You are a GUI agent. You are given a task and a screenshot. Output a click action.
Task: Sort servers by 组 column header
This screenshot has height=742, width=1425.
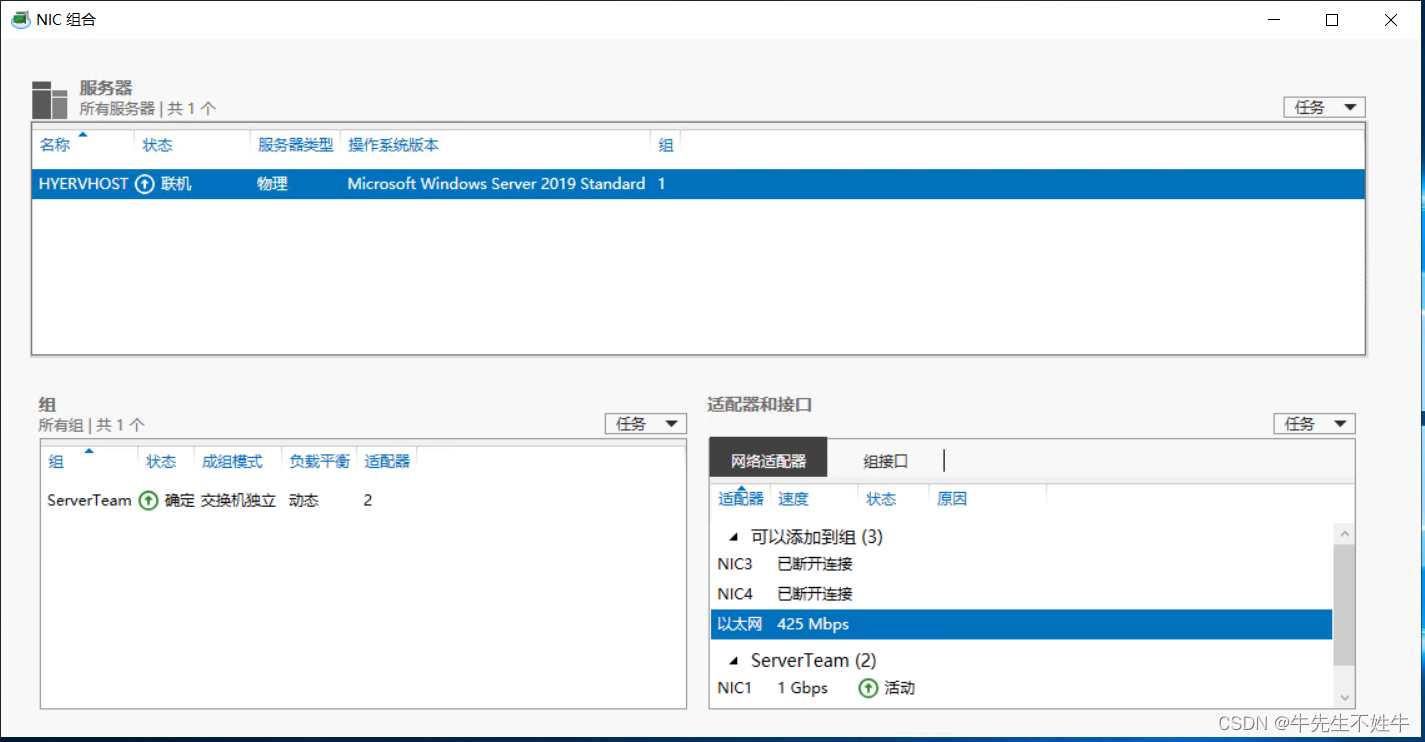click(666, 145)
